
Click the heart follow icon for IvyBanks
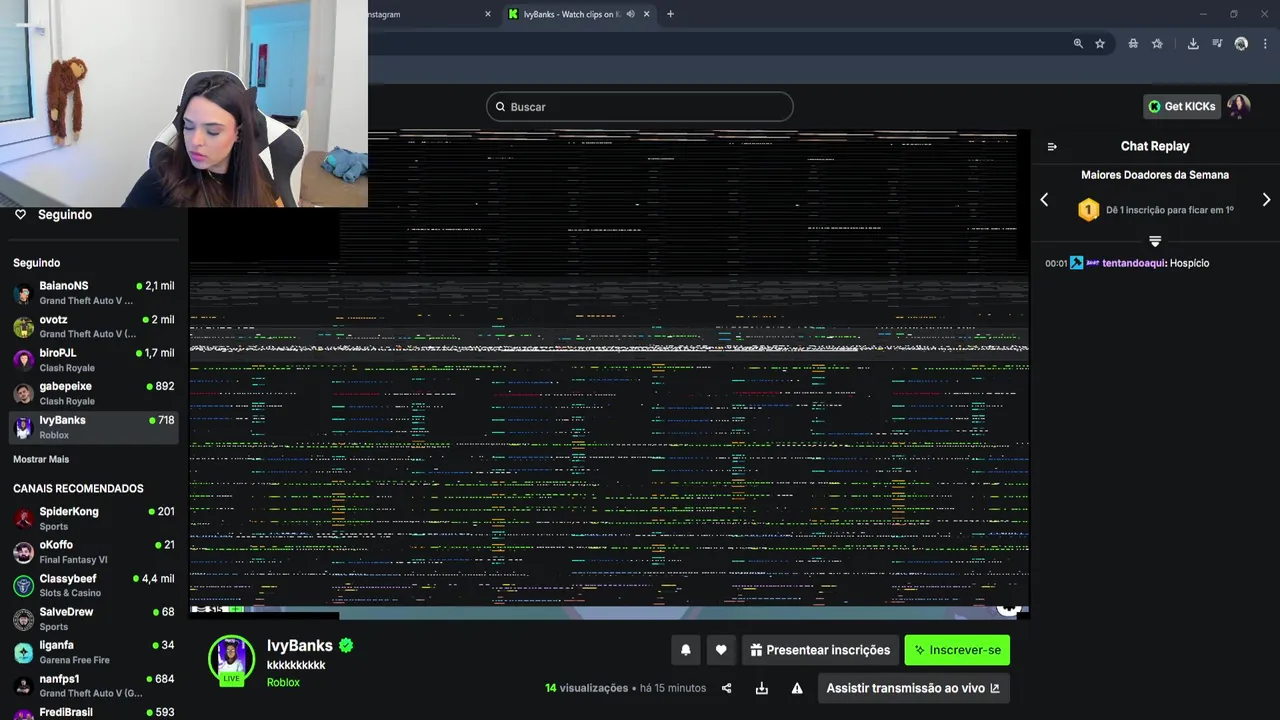click(x=721, y=650)
